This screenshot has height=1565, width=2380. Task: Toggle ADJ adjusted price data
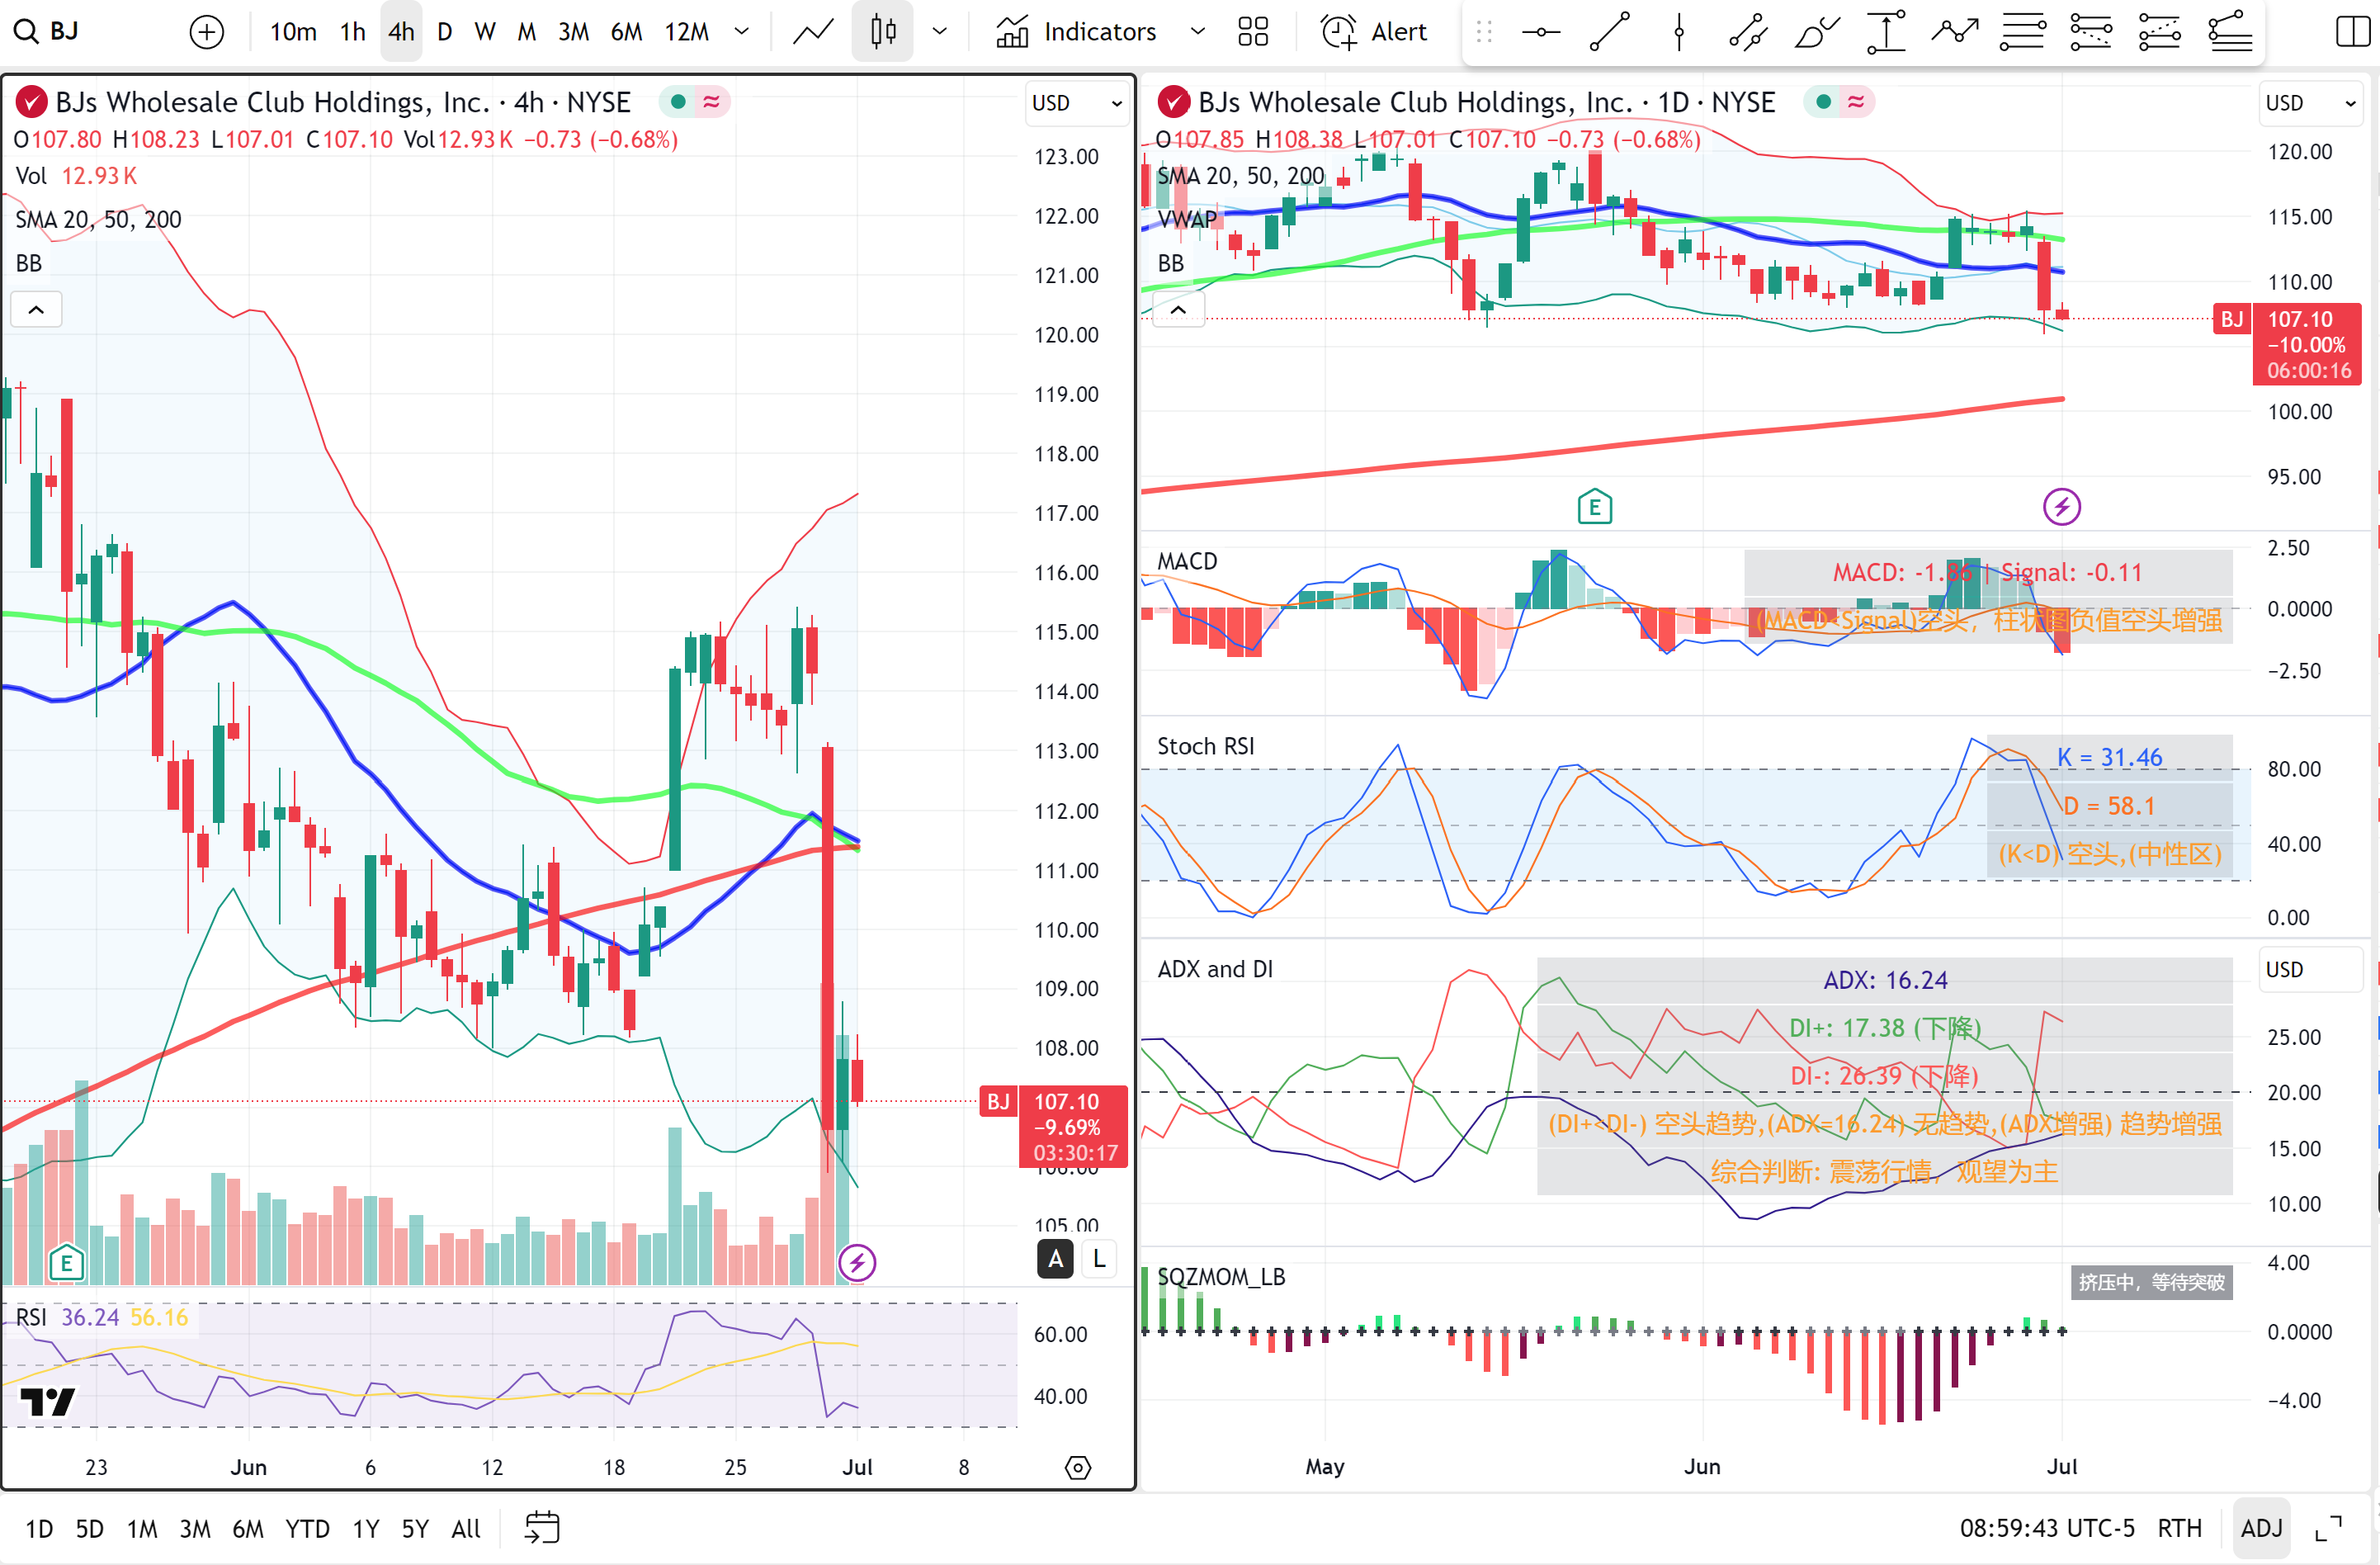coord(2262,1528)
